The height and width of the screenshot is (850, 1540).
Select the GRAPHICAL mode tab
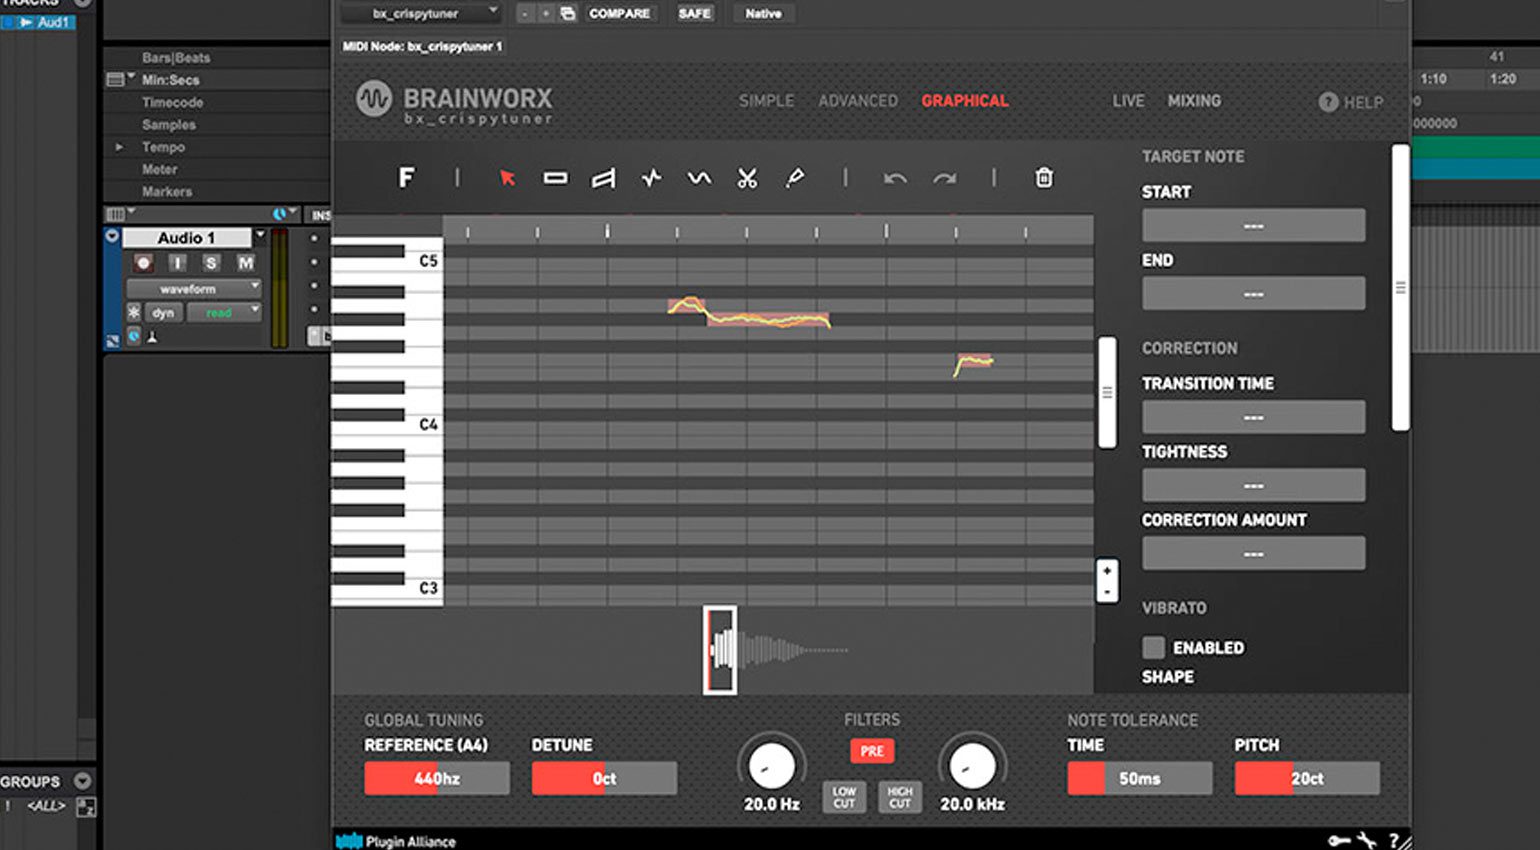click(965, 101)
